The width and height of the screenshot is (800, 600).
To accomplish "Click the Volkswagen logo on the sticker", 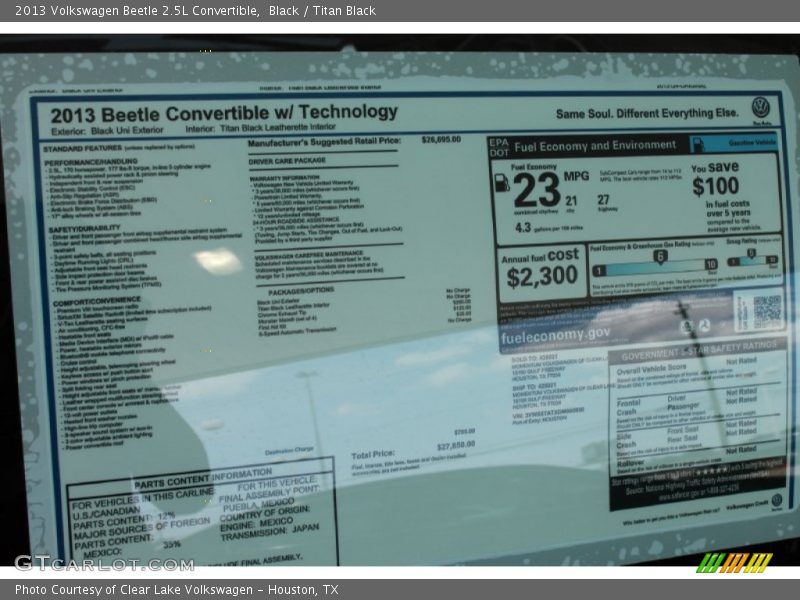I will (760, 108).
